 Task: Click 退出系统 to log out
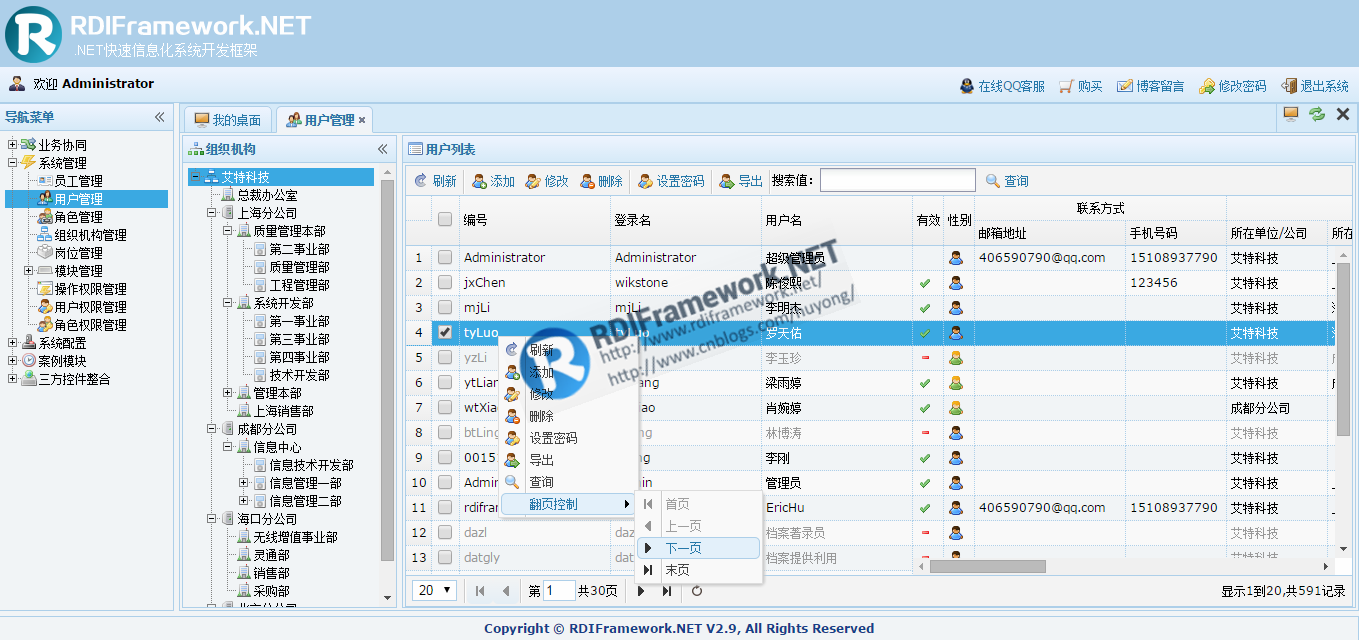click(1315, 86)
